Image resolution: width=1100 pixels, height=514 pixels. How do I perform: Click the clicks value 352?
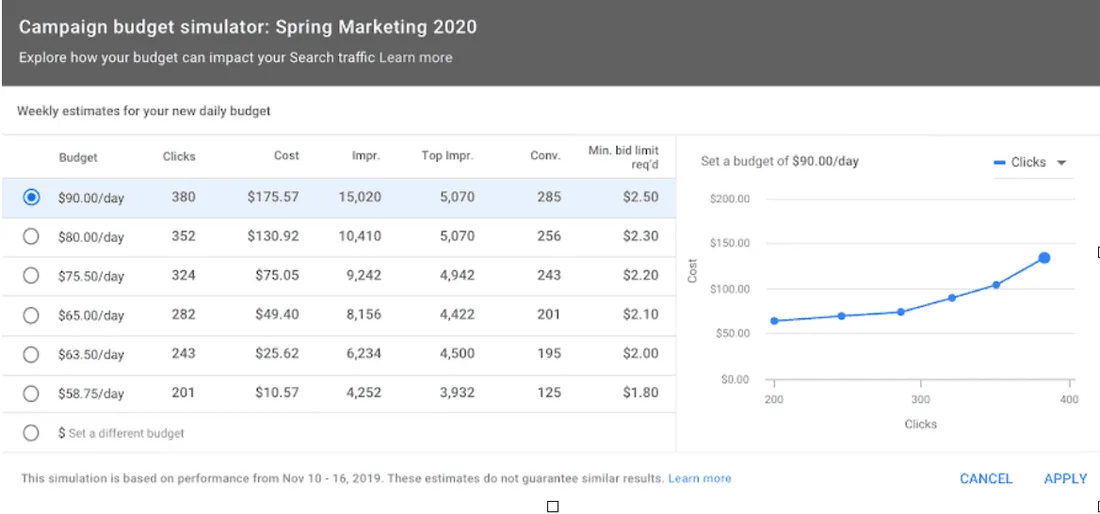[x=184, y=237]
